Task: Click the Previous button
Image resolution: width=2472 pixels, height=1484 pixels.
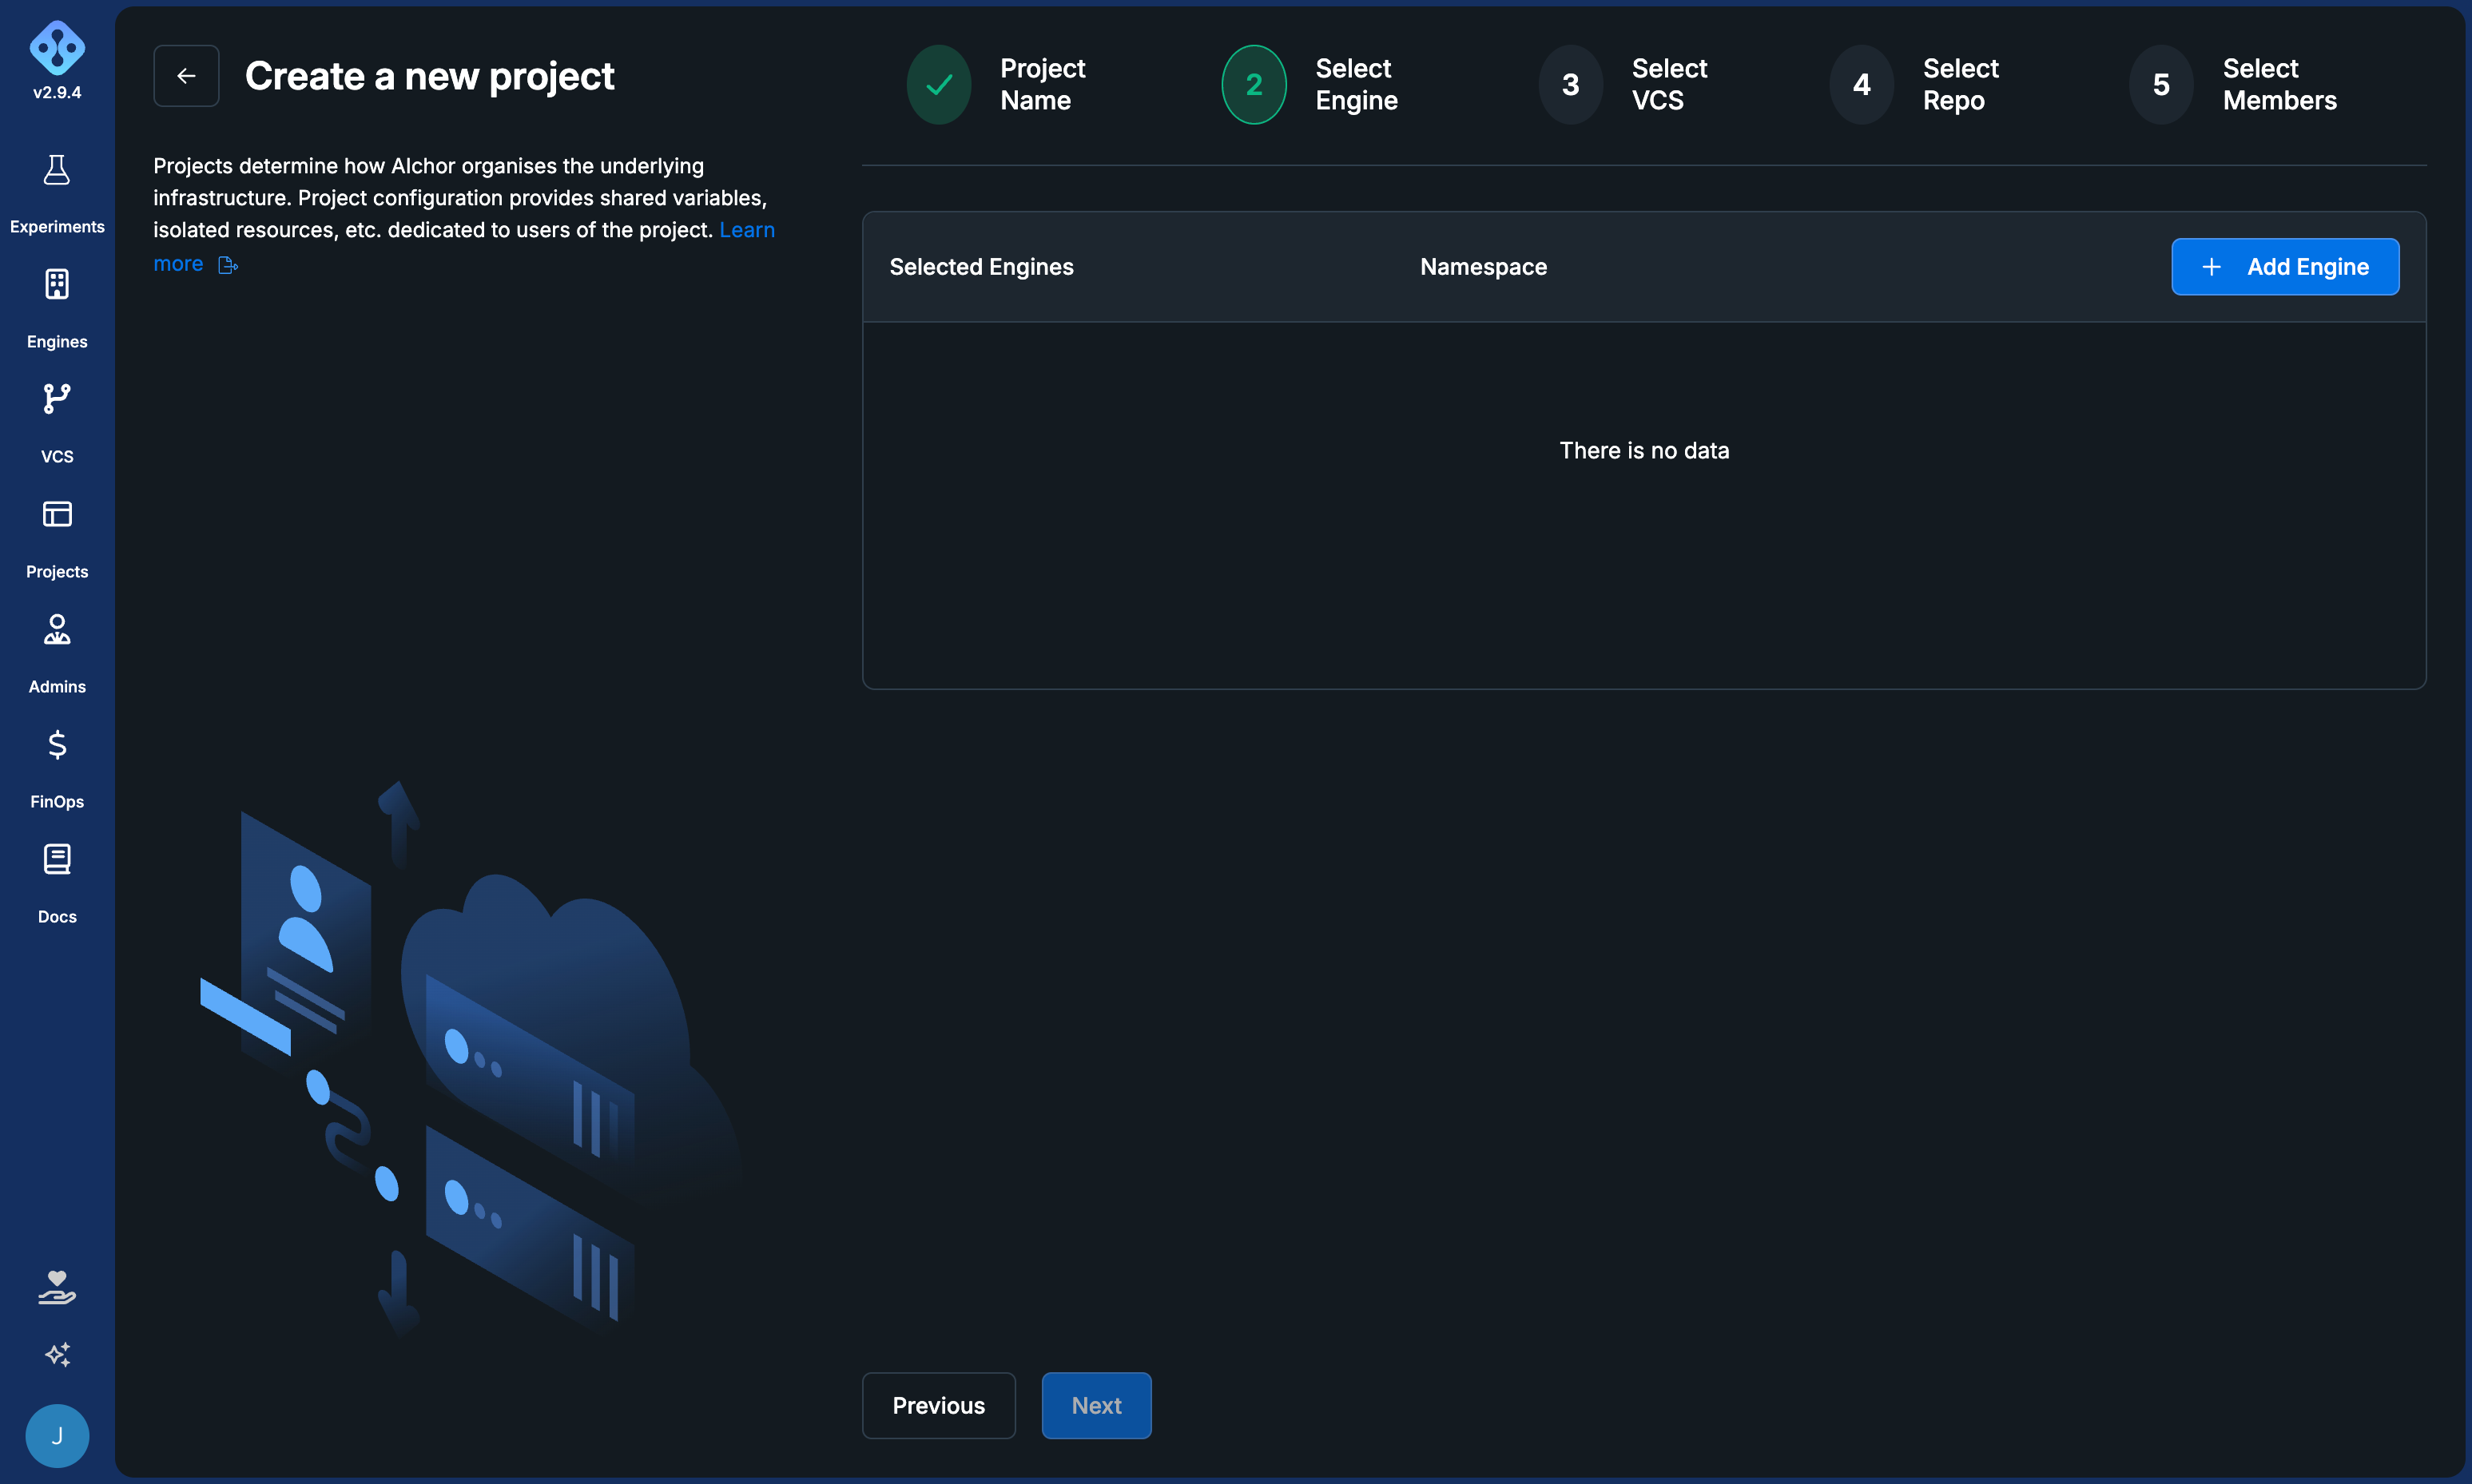Action: tap(938, 1405)
